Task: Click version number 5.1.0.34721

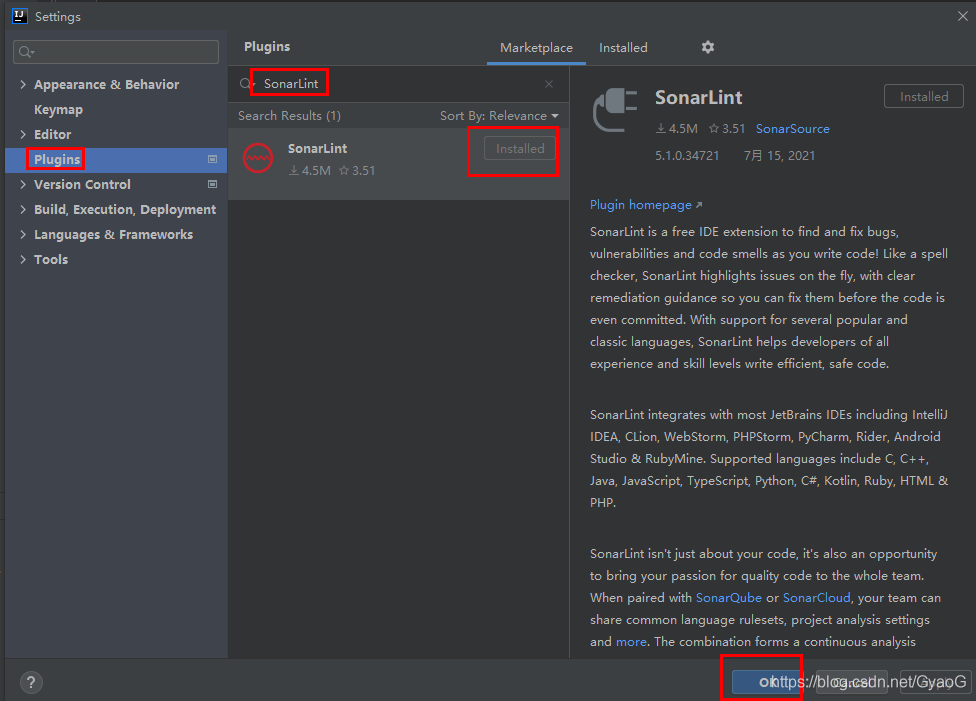Action: coord(687,156)
